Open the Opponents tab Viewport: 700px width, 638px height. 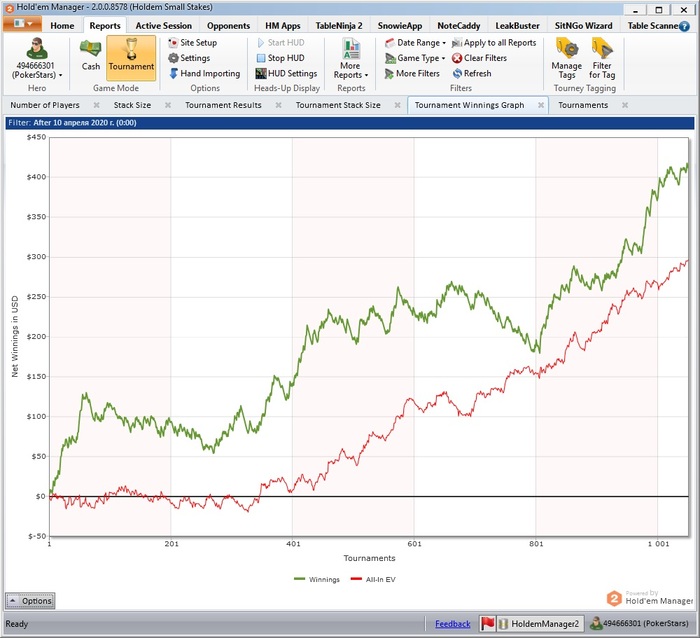[229, 26]
